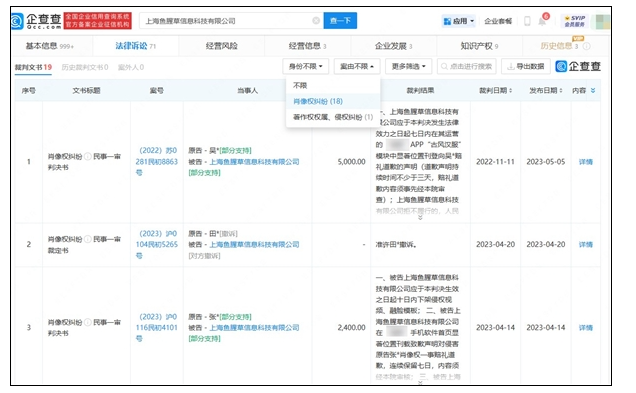This screenshot has width=636, height=393.
Task: Select 裁判文书 19 sub-tab
Action: tap(33, 67)
